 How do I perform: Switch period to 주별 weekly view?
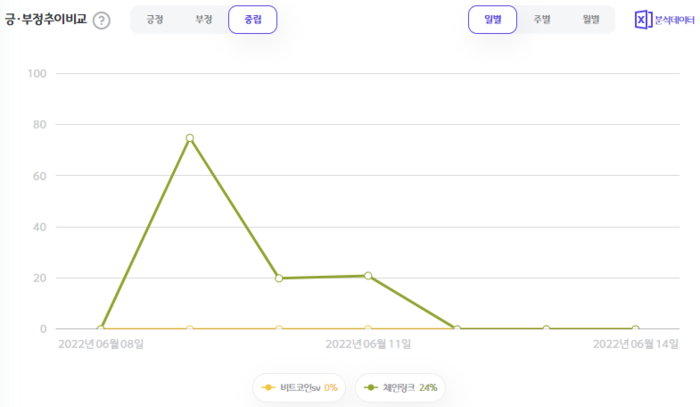coord(541,20)
